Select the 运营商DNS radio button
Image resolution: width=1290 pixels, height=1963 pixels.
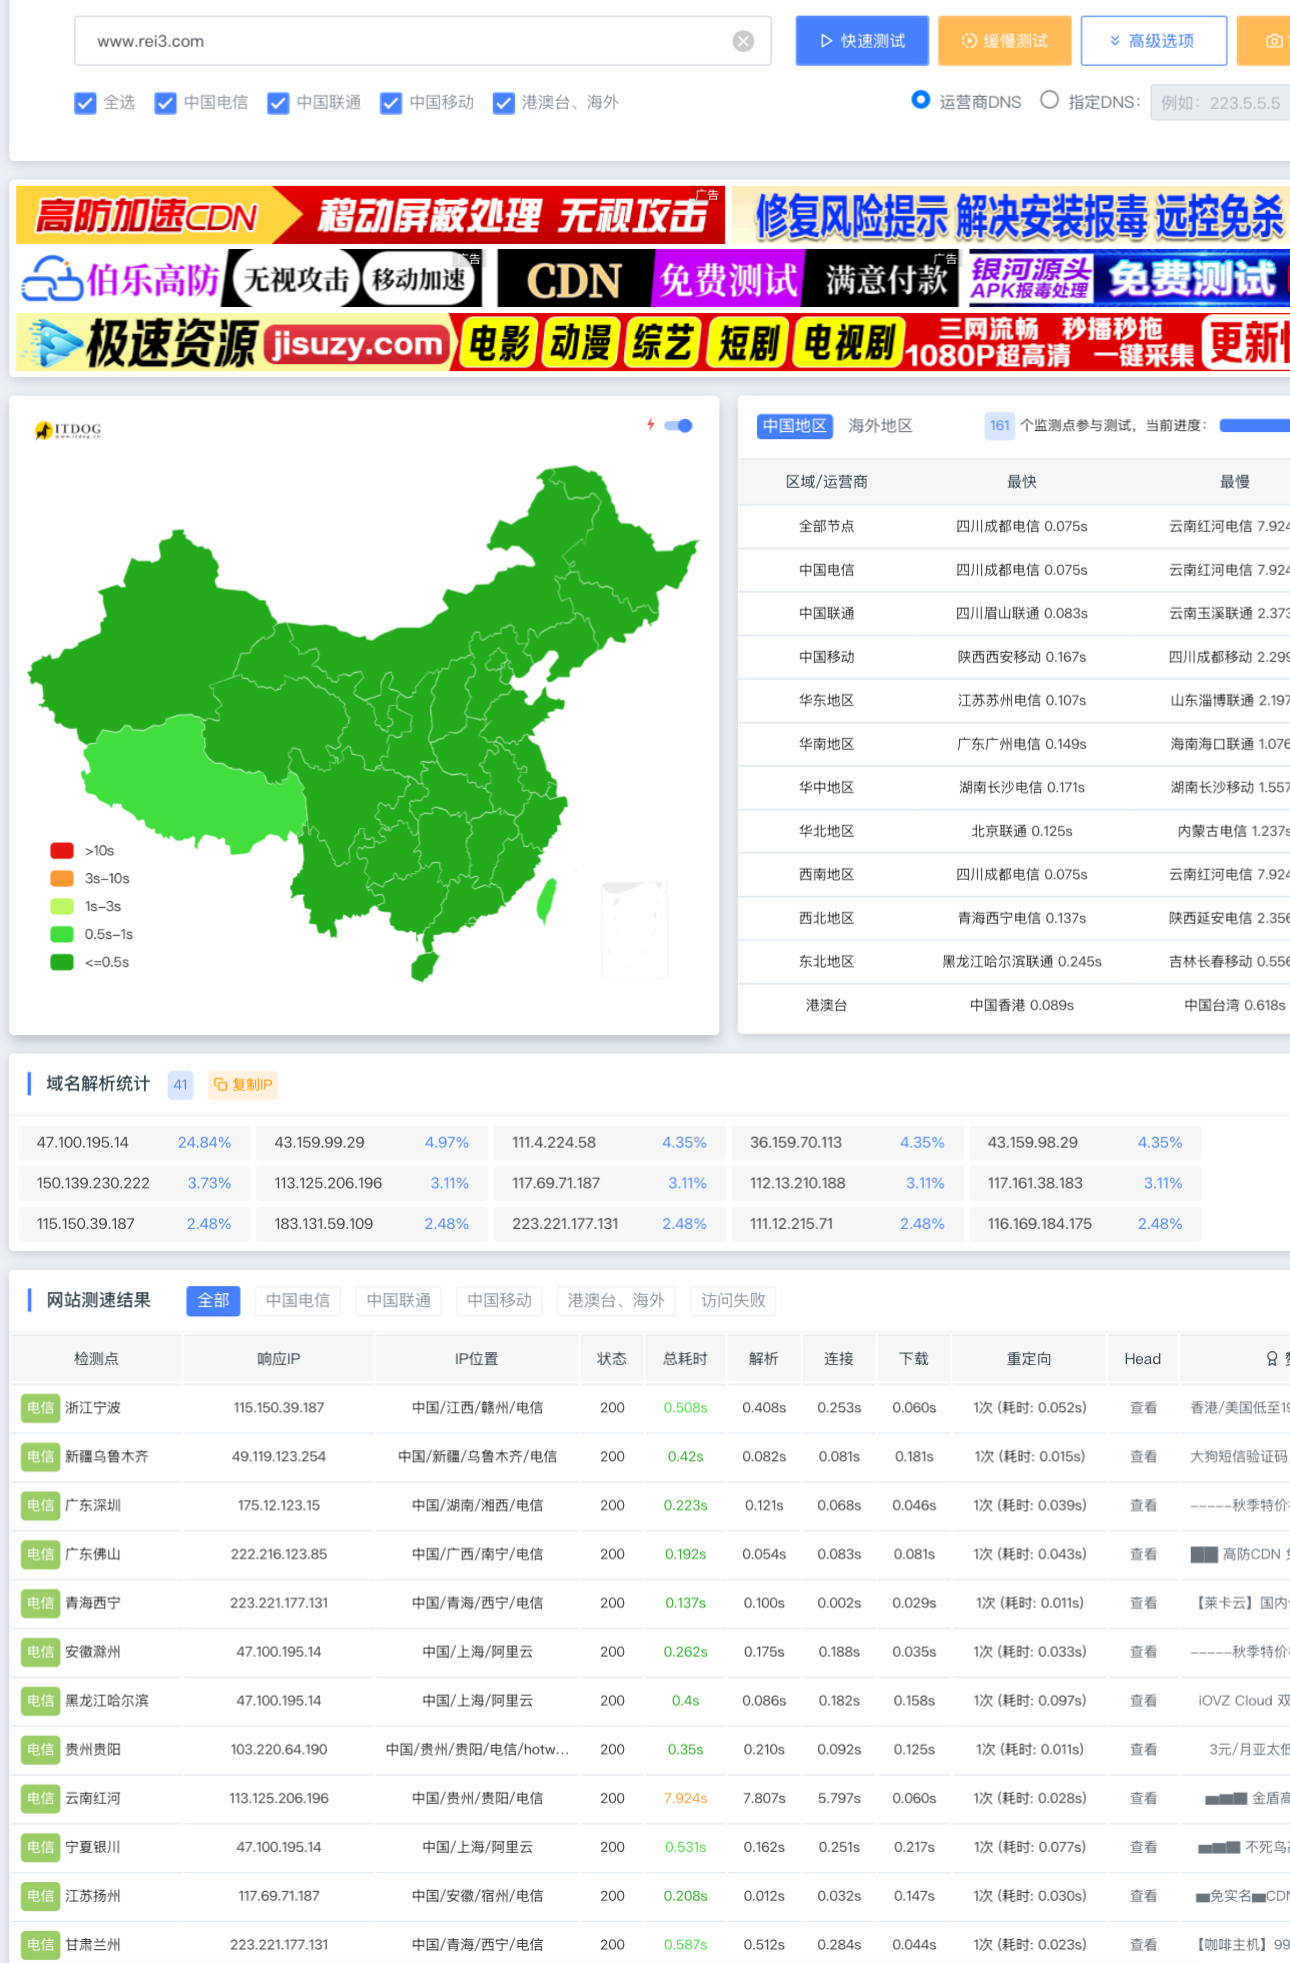(921, 100)
